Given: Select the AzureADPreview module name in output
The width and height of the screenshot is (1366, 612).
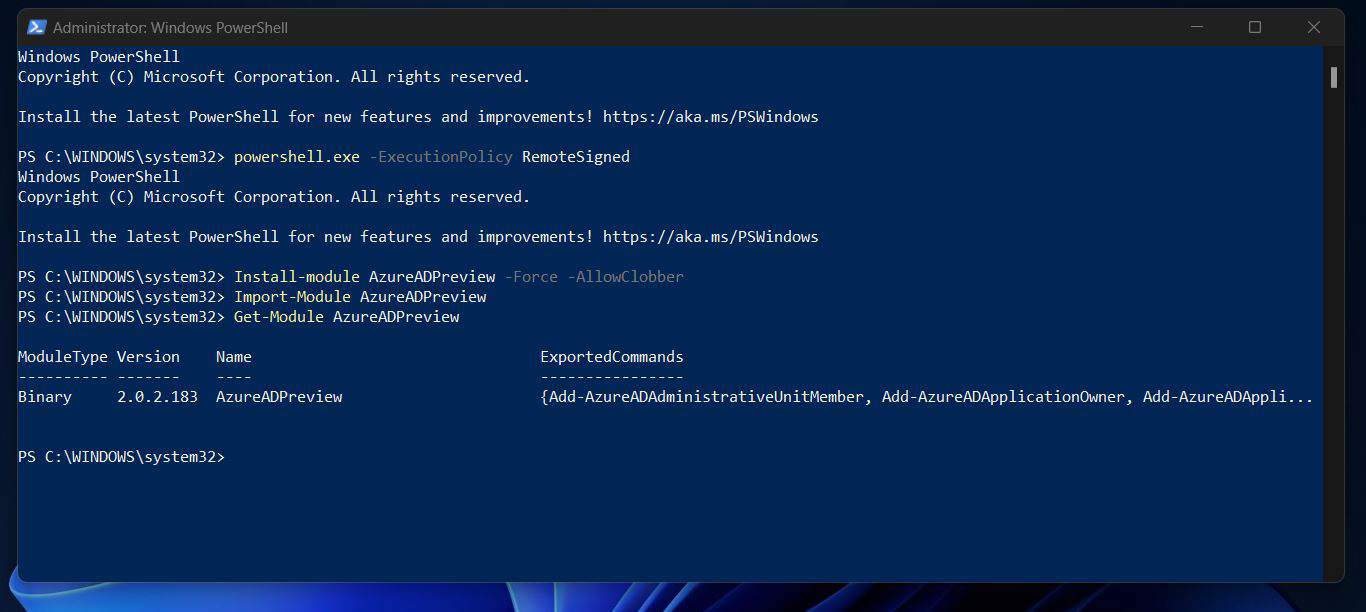Looking at the screenshot, I should (x=278, y=396).
